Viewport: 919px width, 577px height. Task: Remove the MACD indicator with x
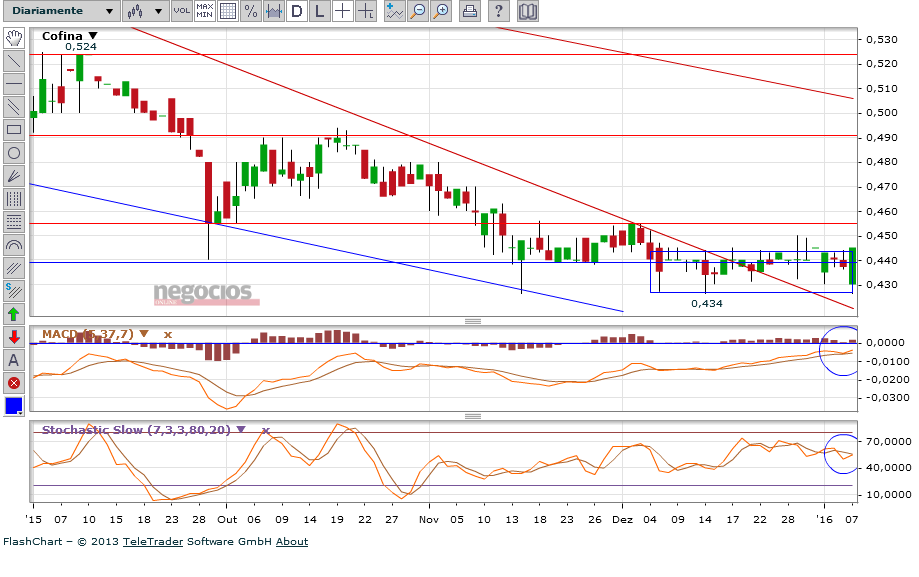pos(168,334)
